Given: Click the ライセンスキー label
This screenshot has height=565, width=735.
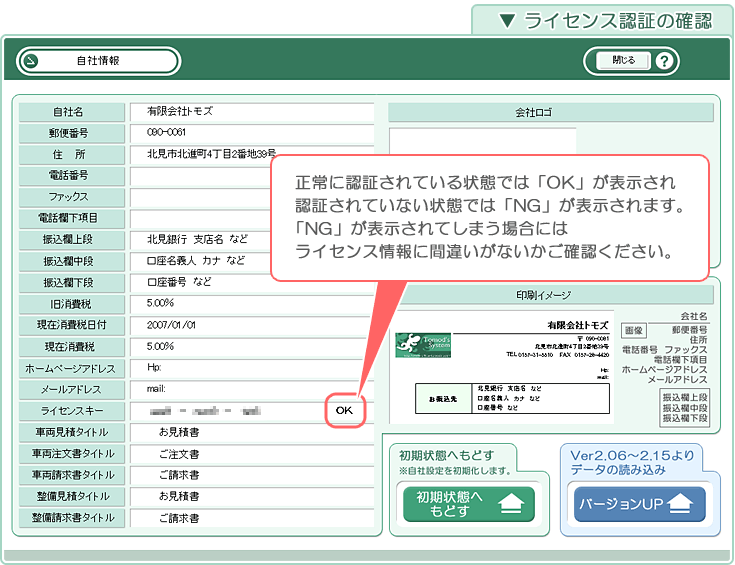Looking at the screenshot, I should click(72, 411).
